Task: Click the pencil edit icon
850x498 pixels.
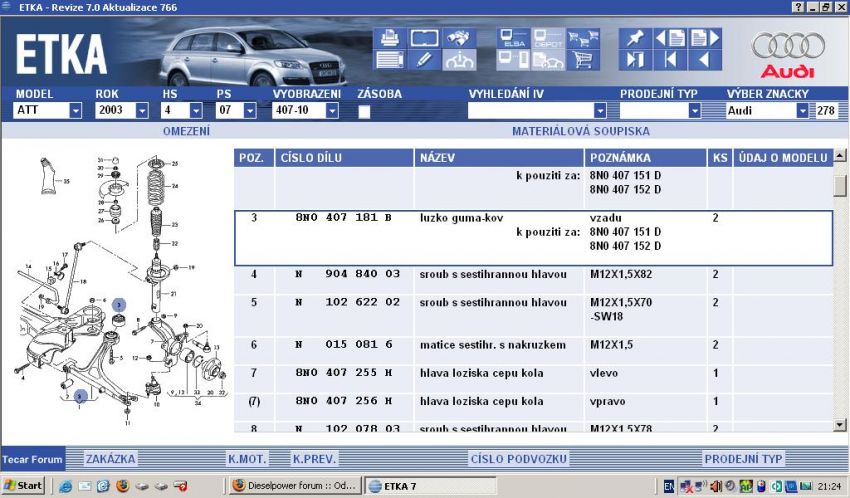Action: point(424,60)
